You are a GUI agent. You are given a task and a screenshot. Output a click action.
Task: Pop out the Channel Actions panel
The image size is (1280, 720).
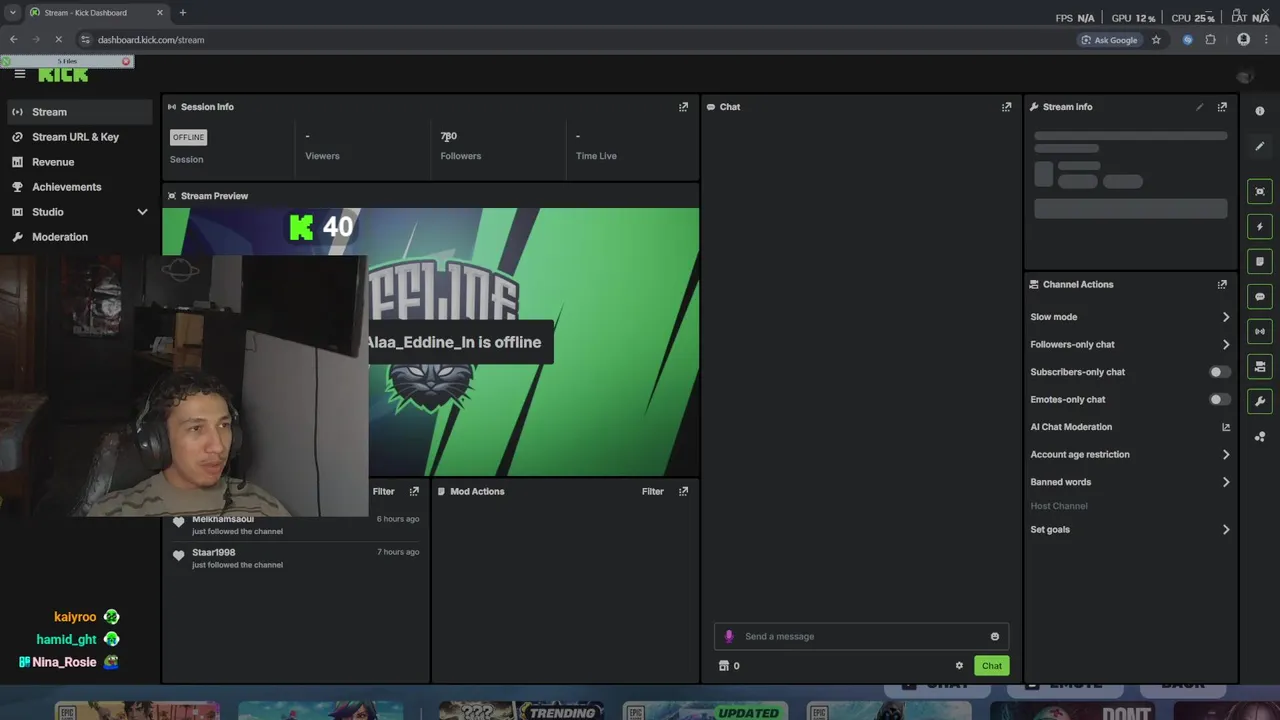(1222, 285)
